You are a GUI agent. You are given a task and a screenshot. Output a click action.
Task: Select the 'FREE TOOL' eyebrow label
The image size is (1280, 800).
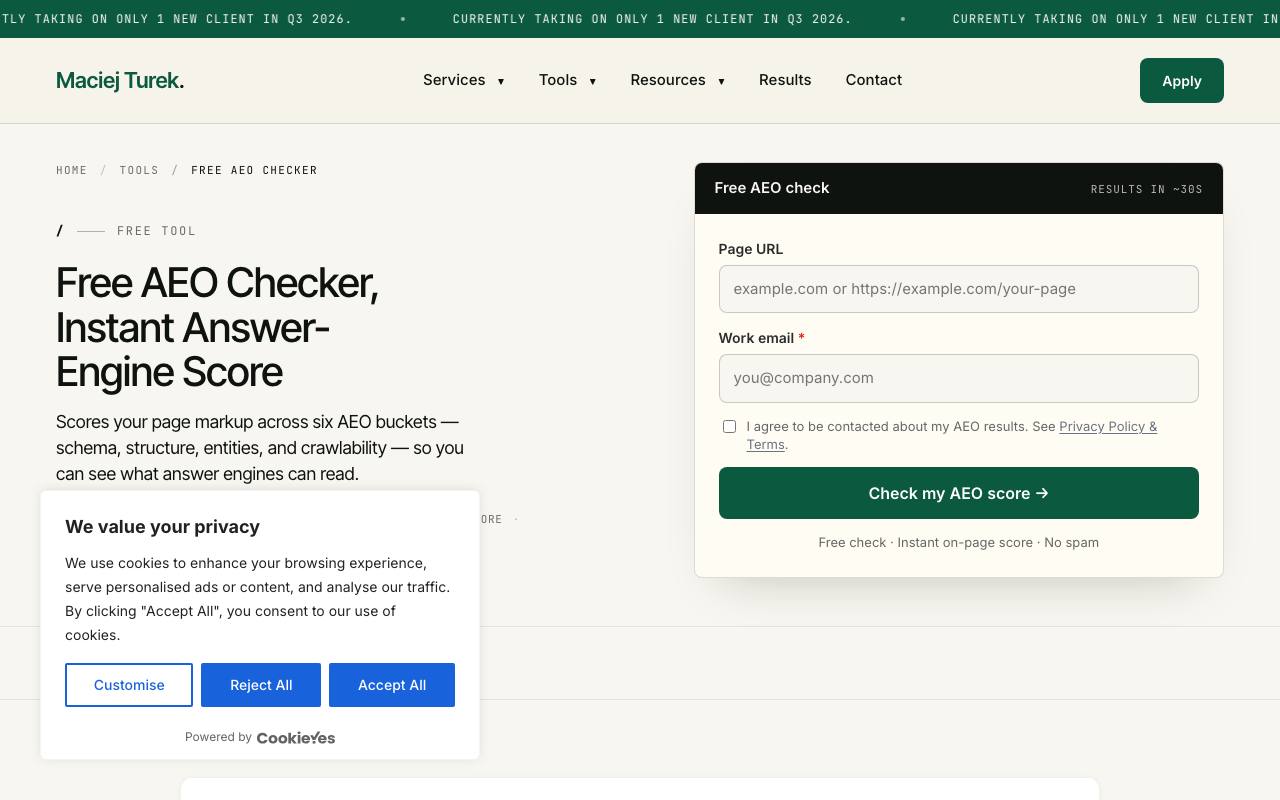(x=157, y=231)
